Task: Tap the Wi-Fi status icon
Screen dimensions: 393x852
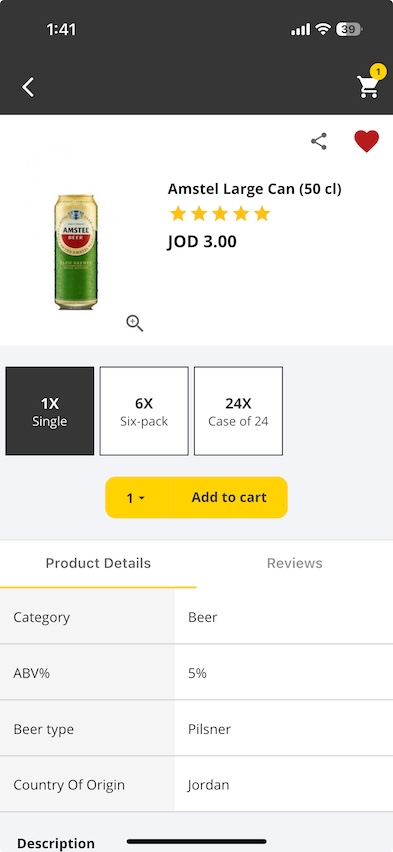Action: tap(323, 29)
